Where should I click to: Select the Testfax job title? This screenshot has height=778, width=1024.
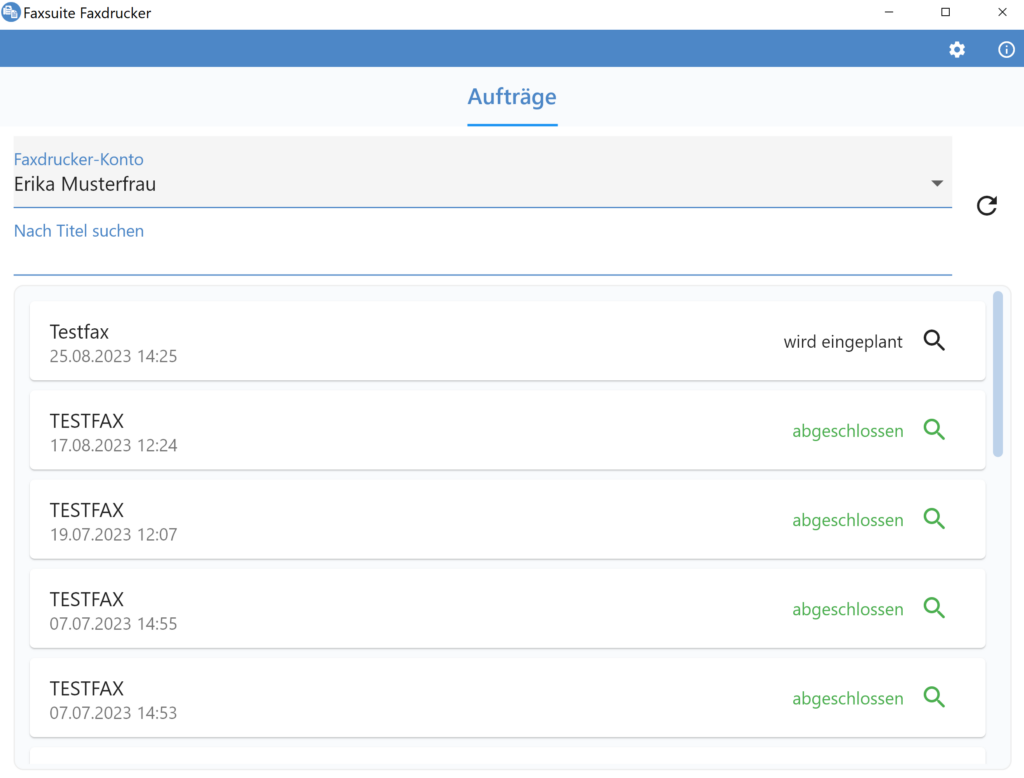pos(79,332)
